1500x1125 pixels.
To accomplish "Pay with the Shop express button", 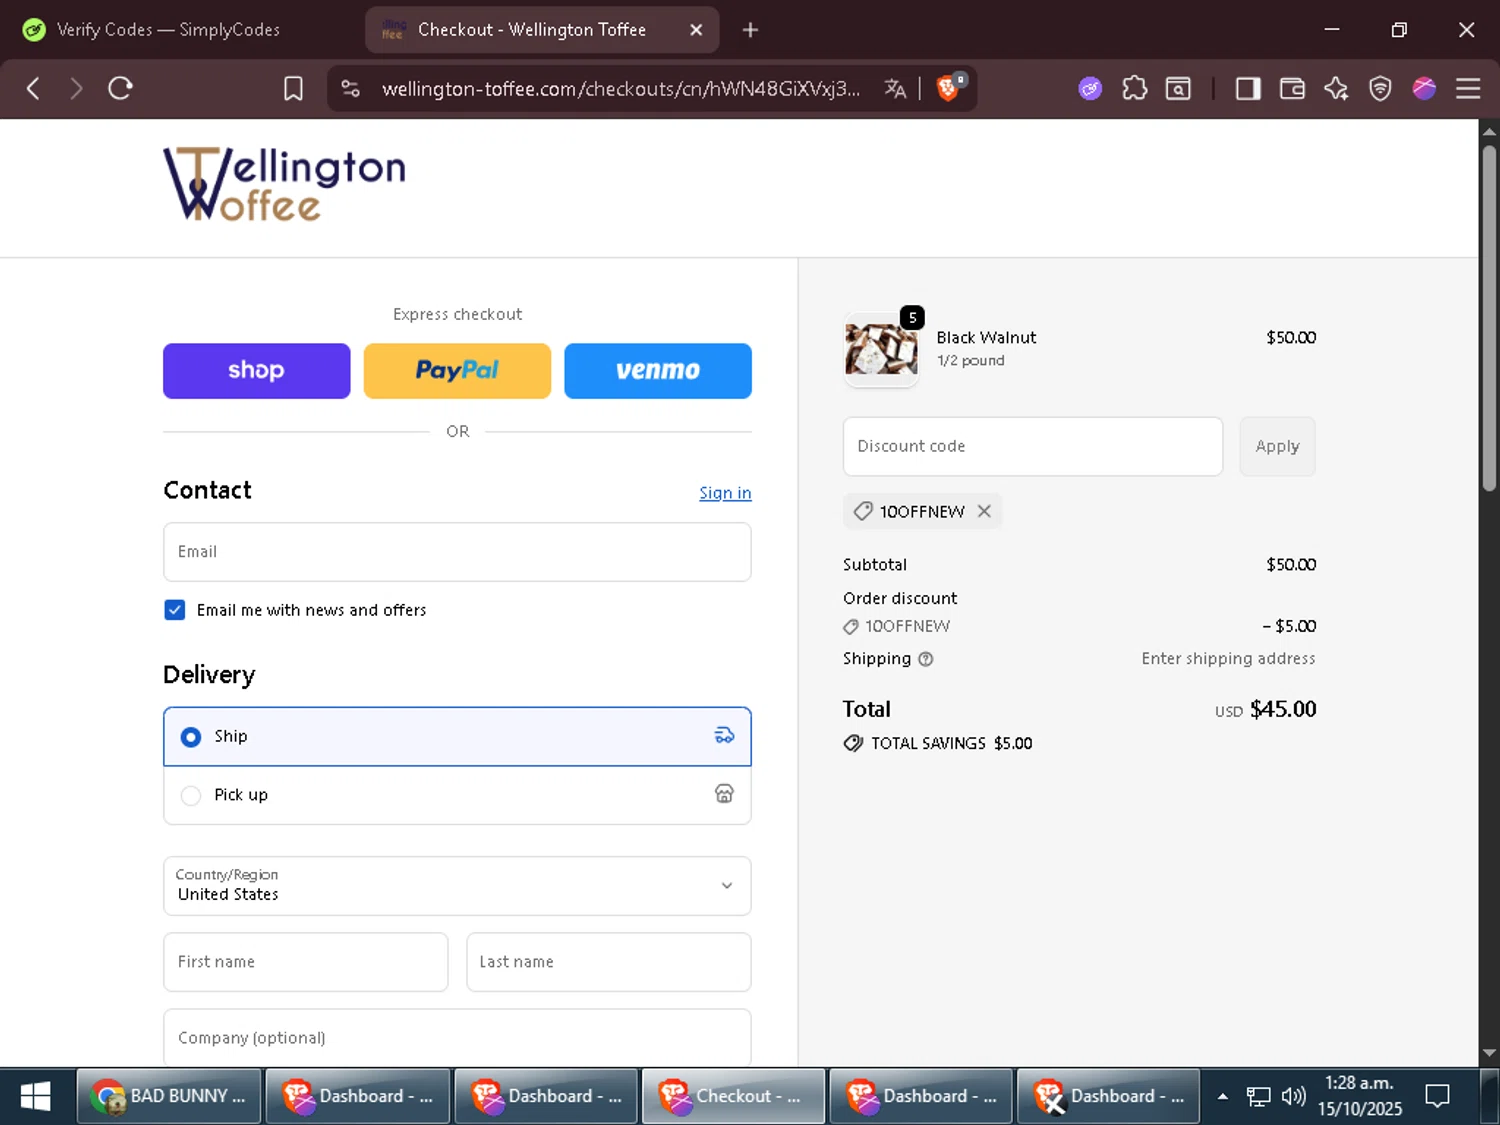I will coord(257,371).
